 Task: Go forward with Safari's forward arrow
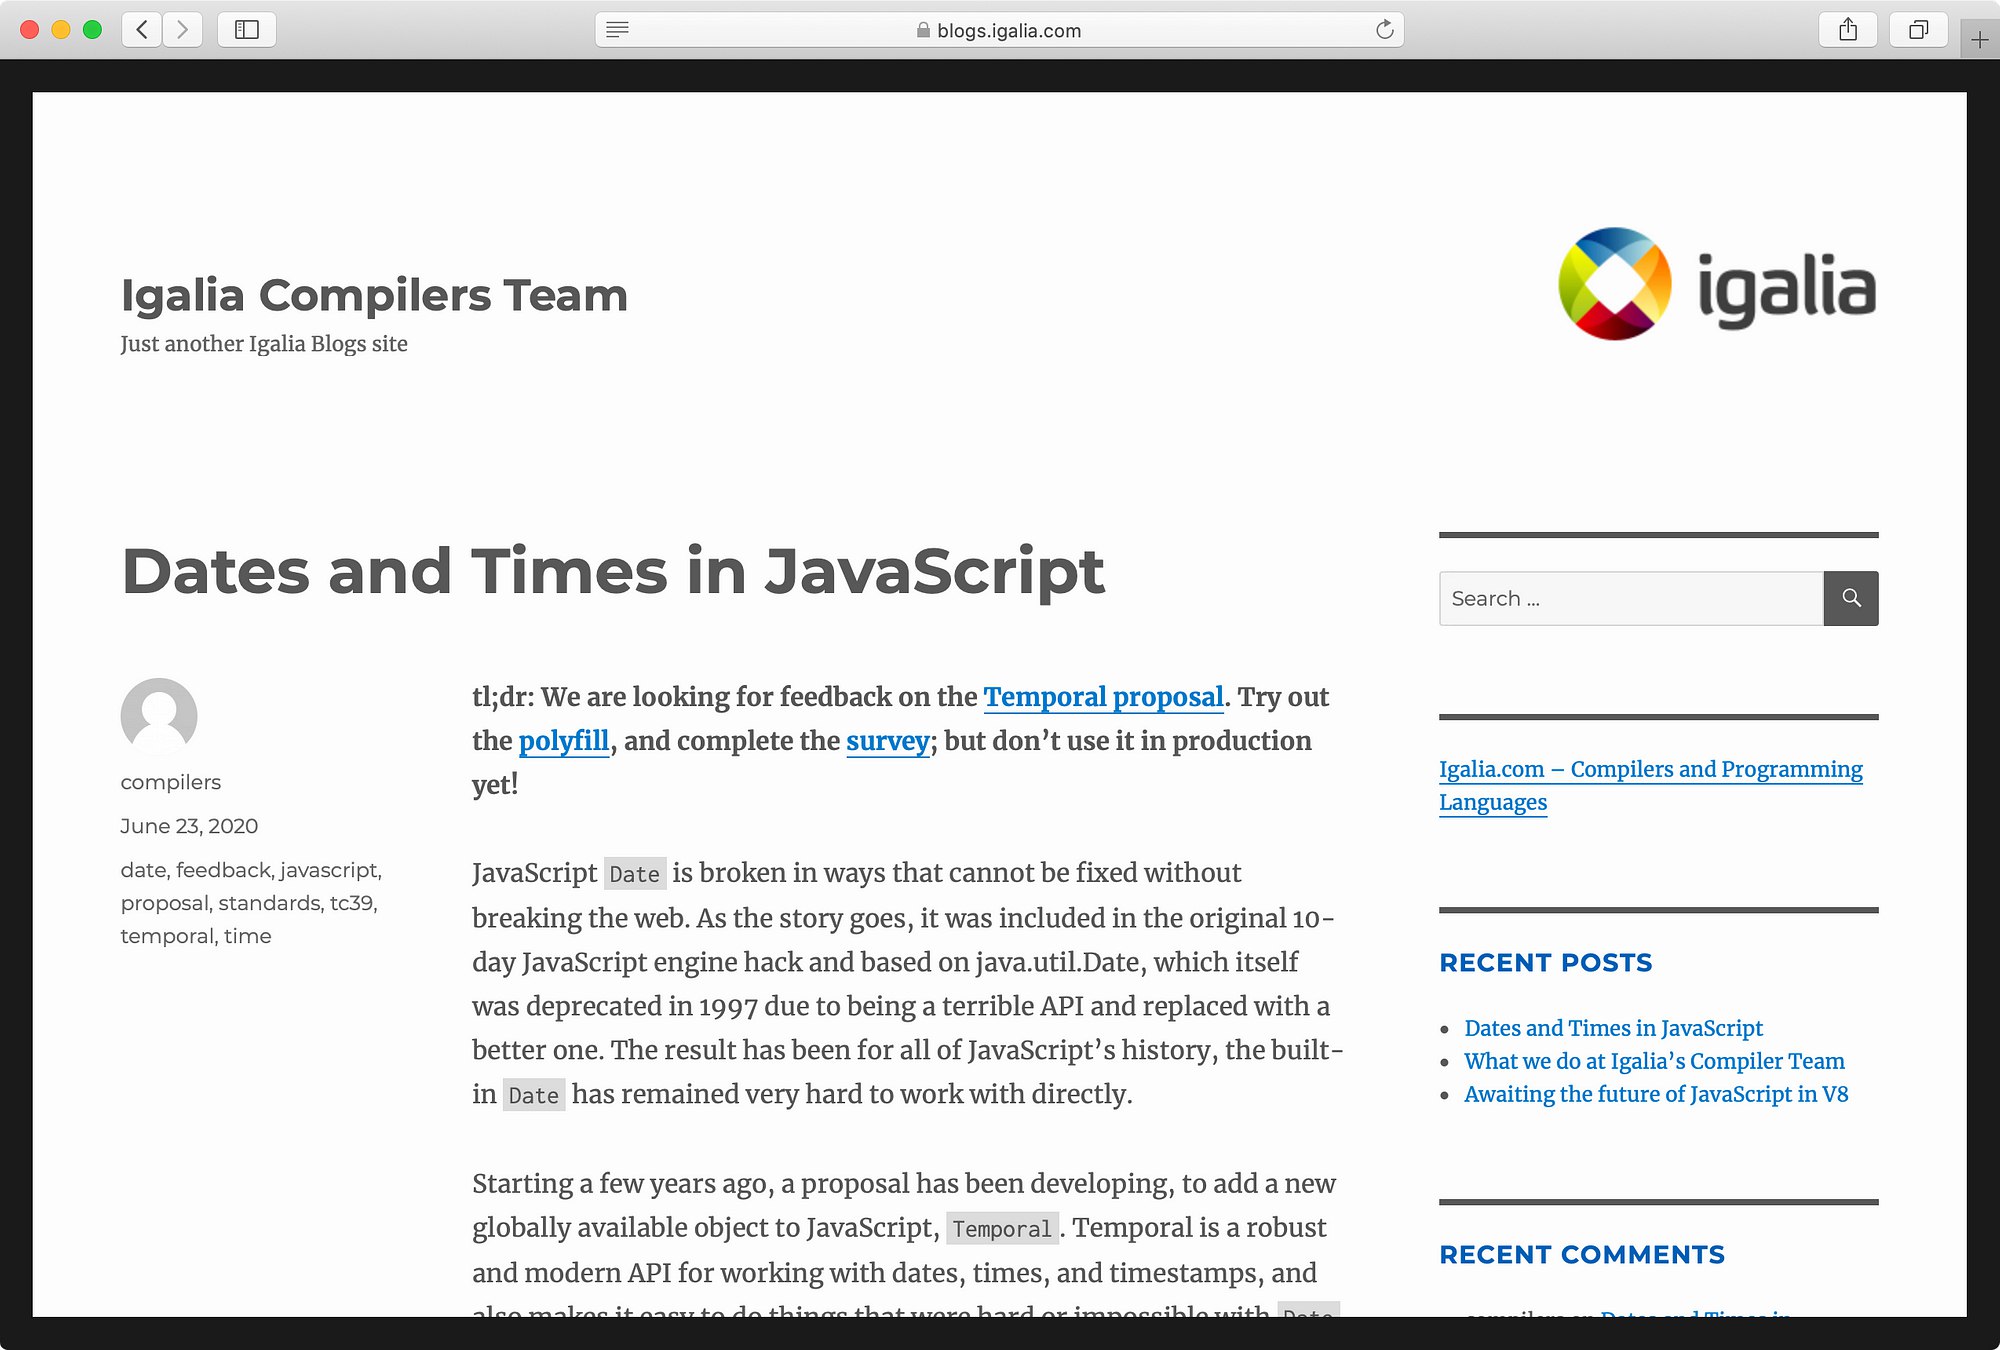point(182,30)
